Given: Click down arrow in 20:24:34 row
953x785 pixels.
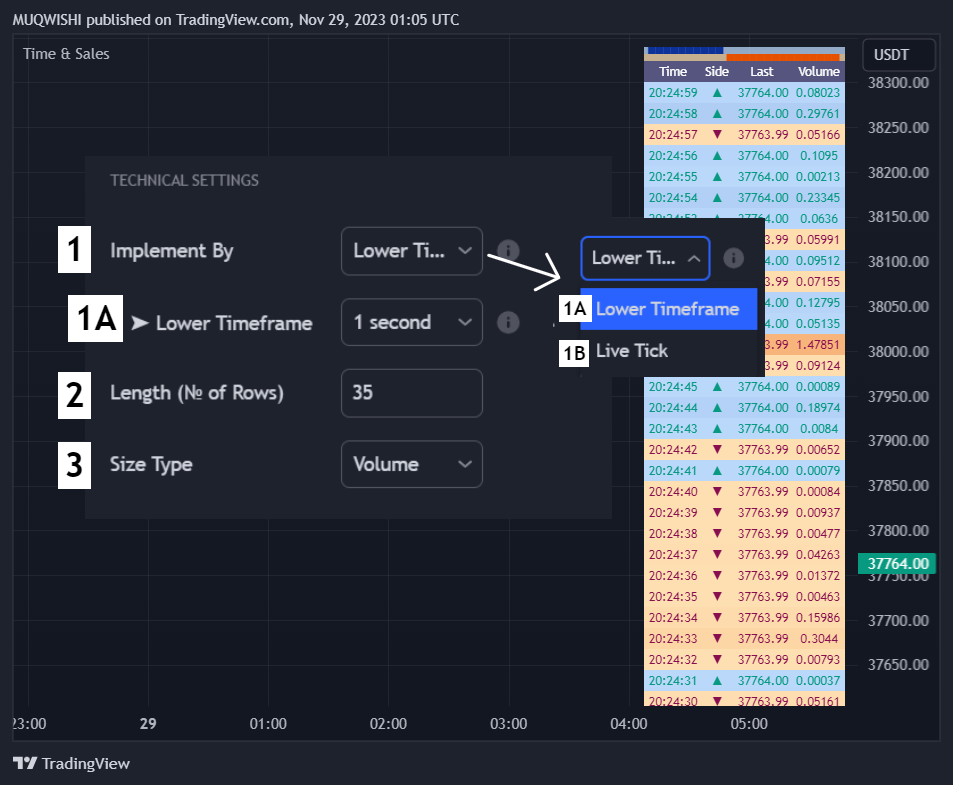Looking at the screenshot, I should [717, 617].
